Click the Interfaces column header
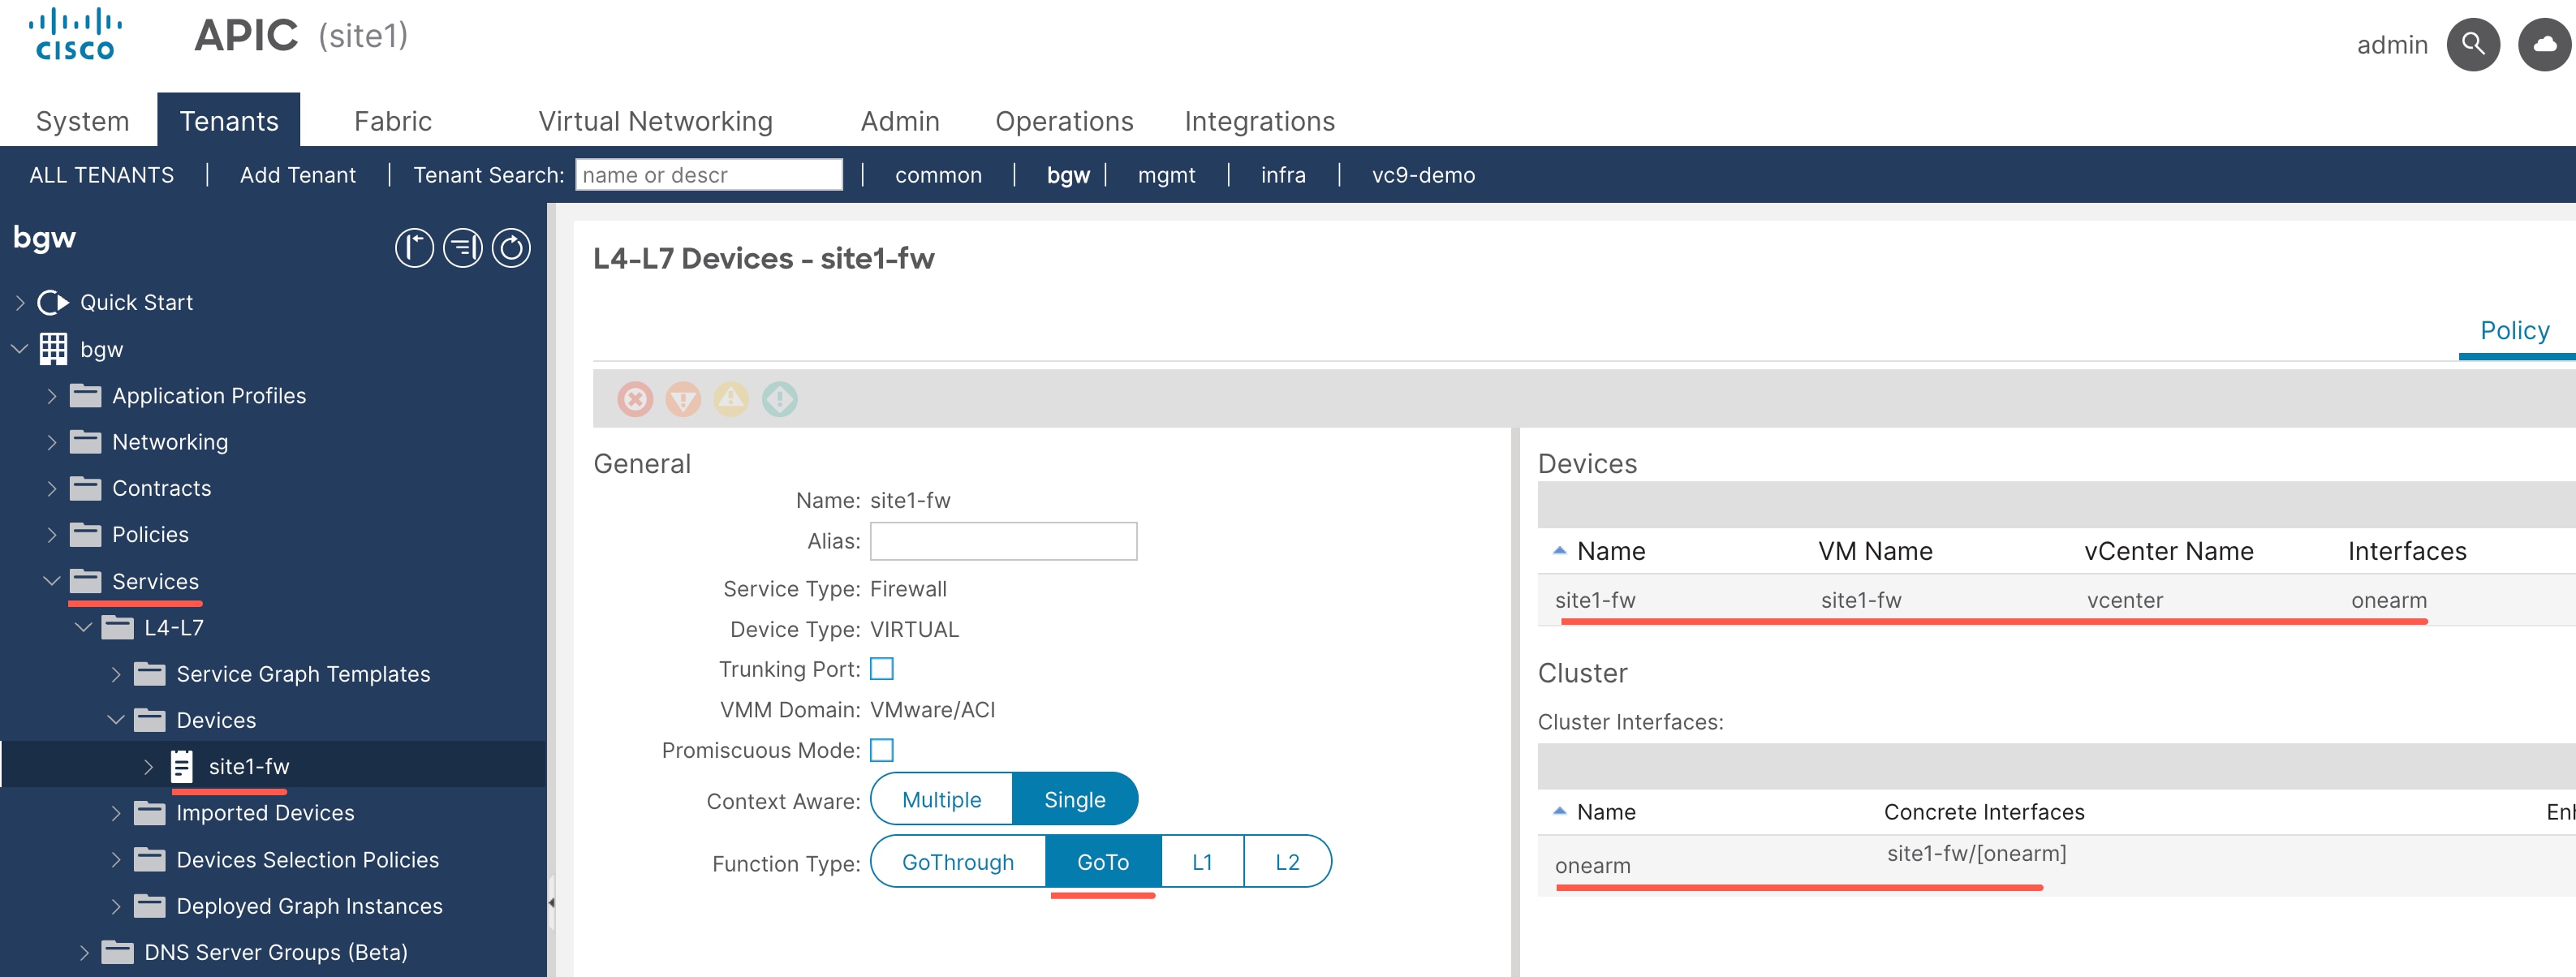Viewport: 2576px width, 977px height. 2407,551
